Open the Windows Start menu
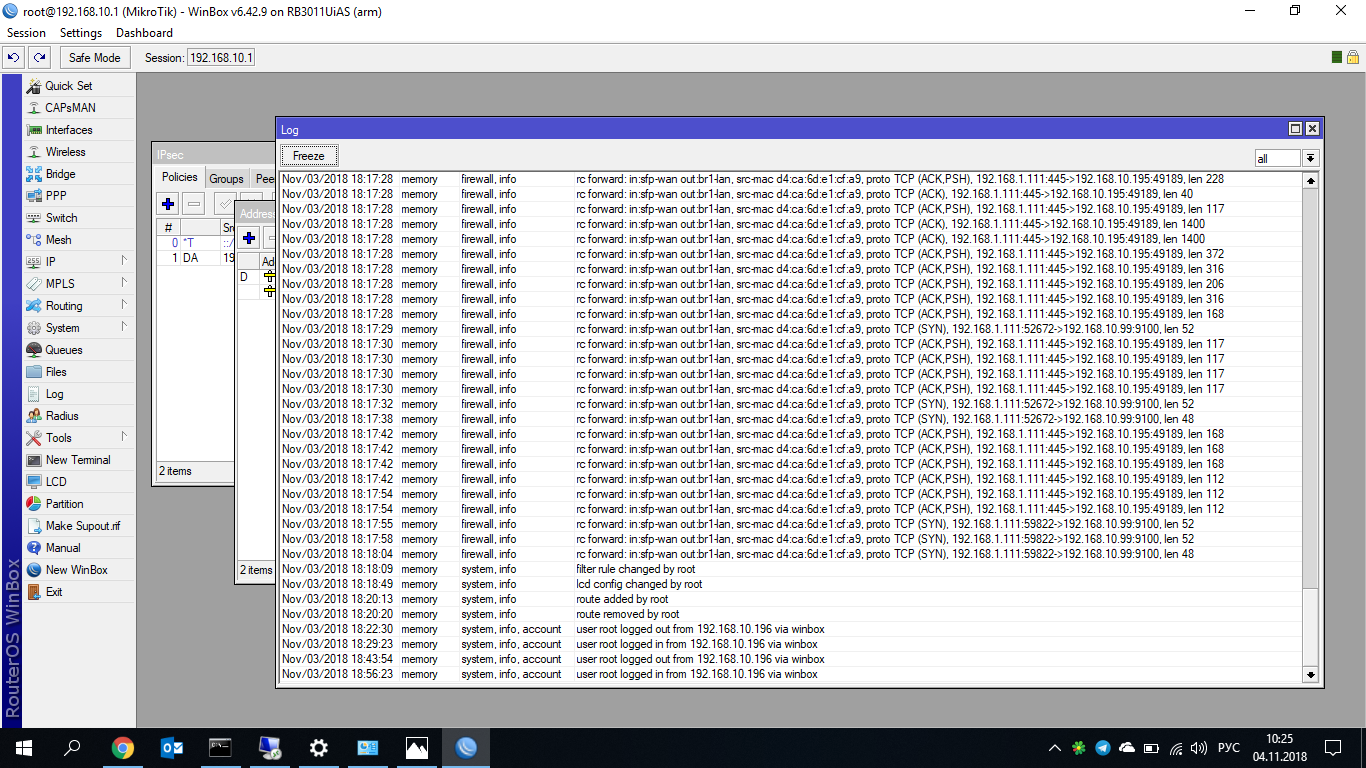The image size is (1366, 768). coord(24,748)
